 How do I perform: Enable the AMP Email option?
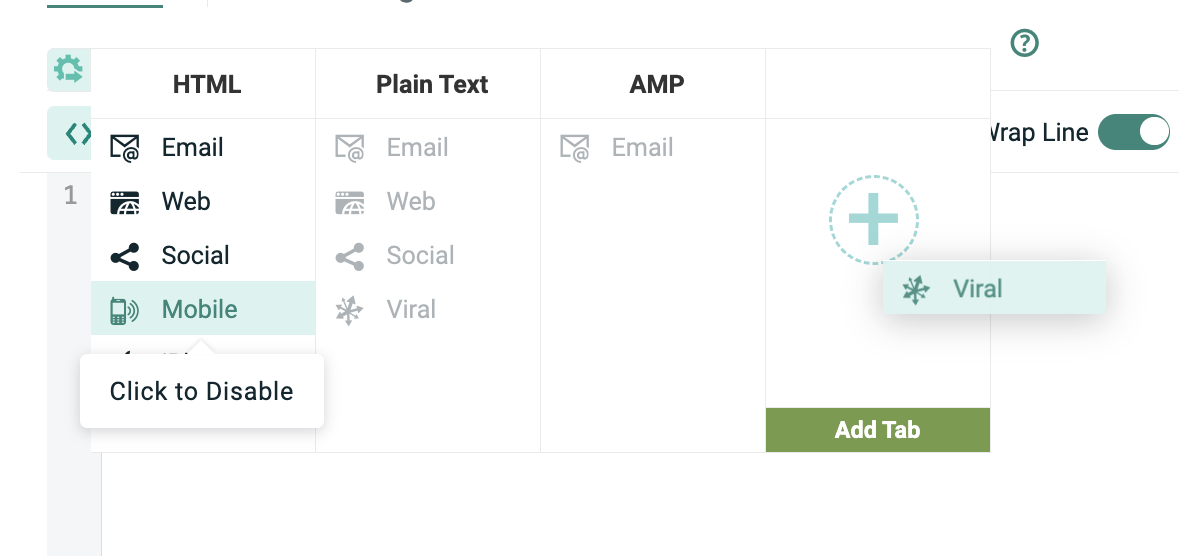click(x=642, y=148)
